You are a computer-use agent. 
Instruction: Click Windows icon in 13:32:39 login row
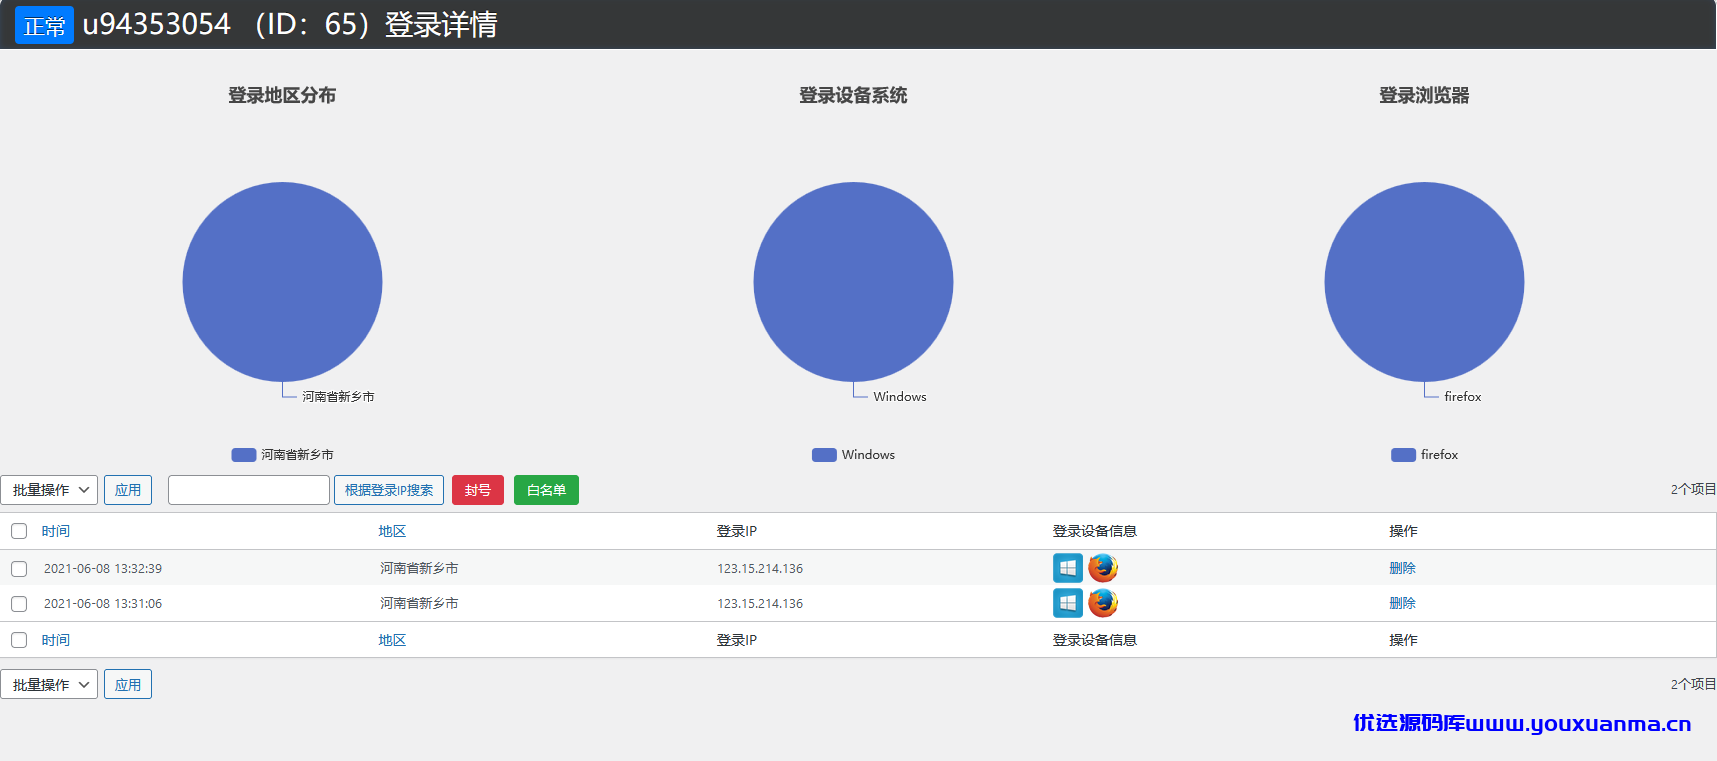(x=1068, y=568)
